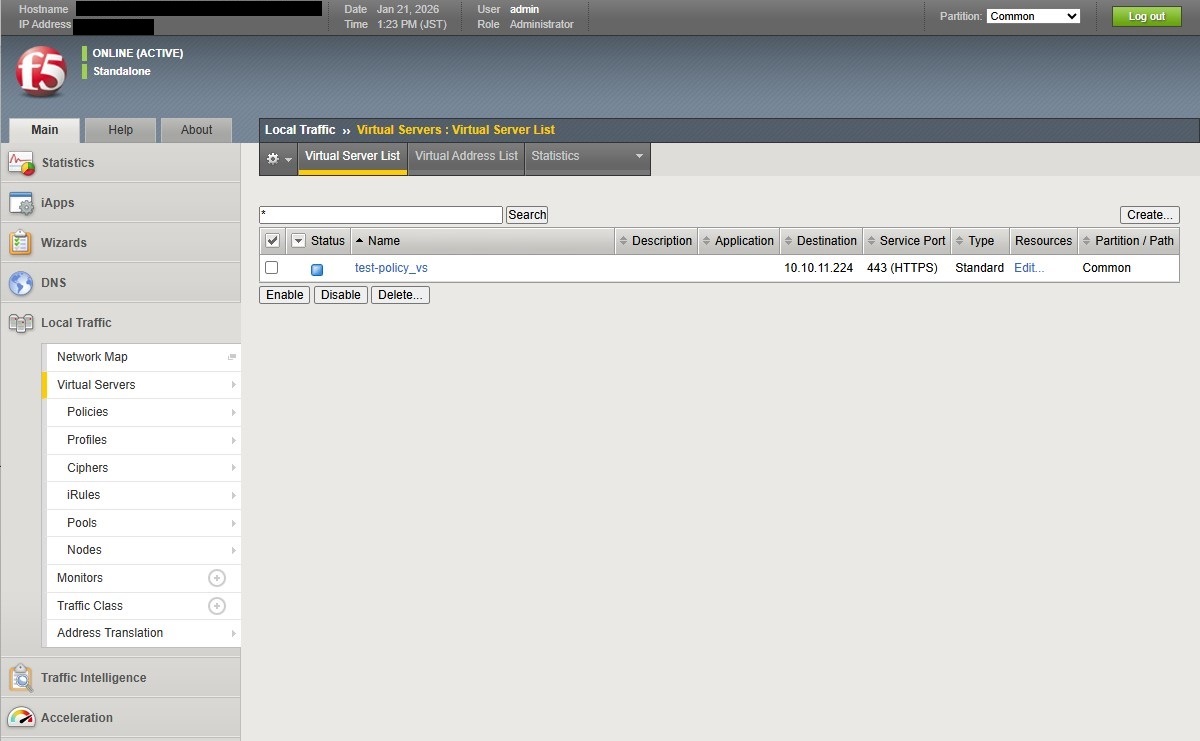The width and height of the screenshot is (1200, 741).
Task: Open the Statistics sidebar section icon
Action: coord(21,163)
